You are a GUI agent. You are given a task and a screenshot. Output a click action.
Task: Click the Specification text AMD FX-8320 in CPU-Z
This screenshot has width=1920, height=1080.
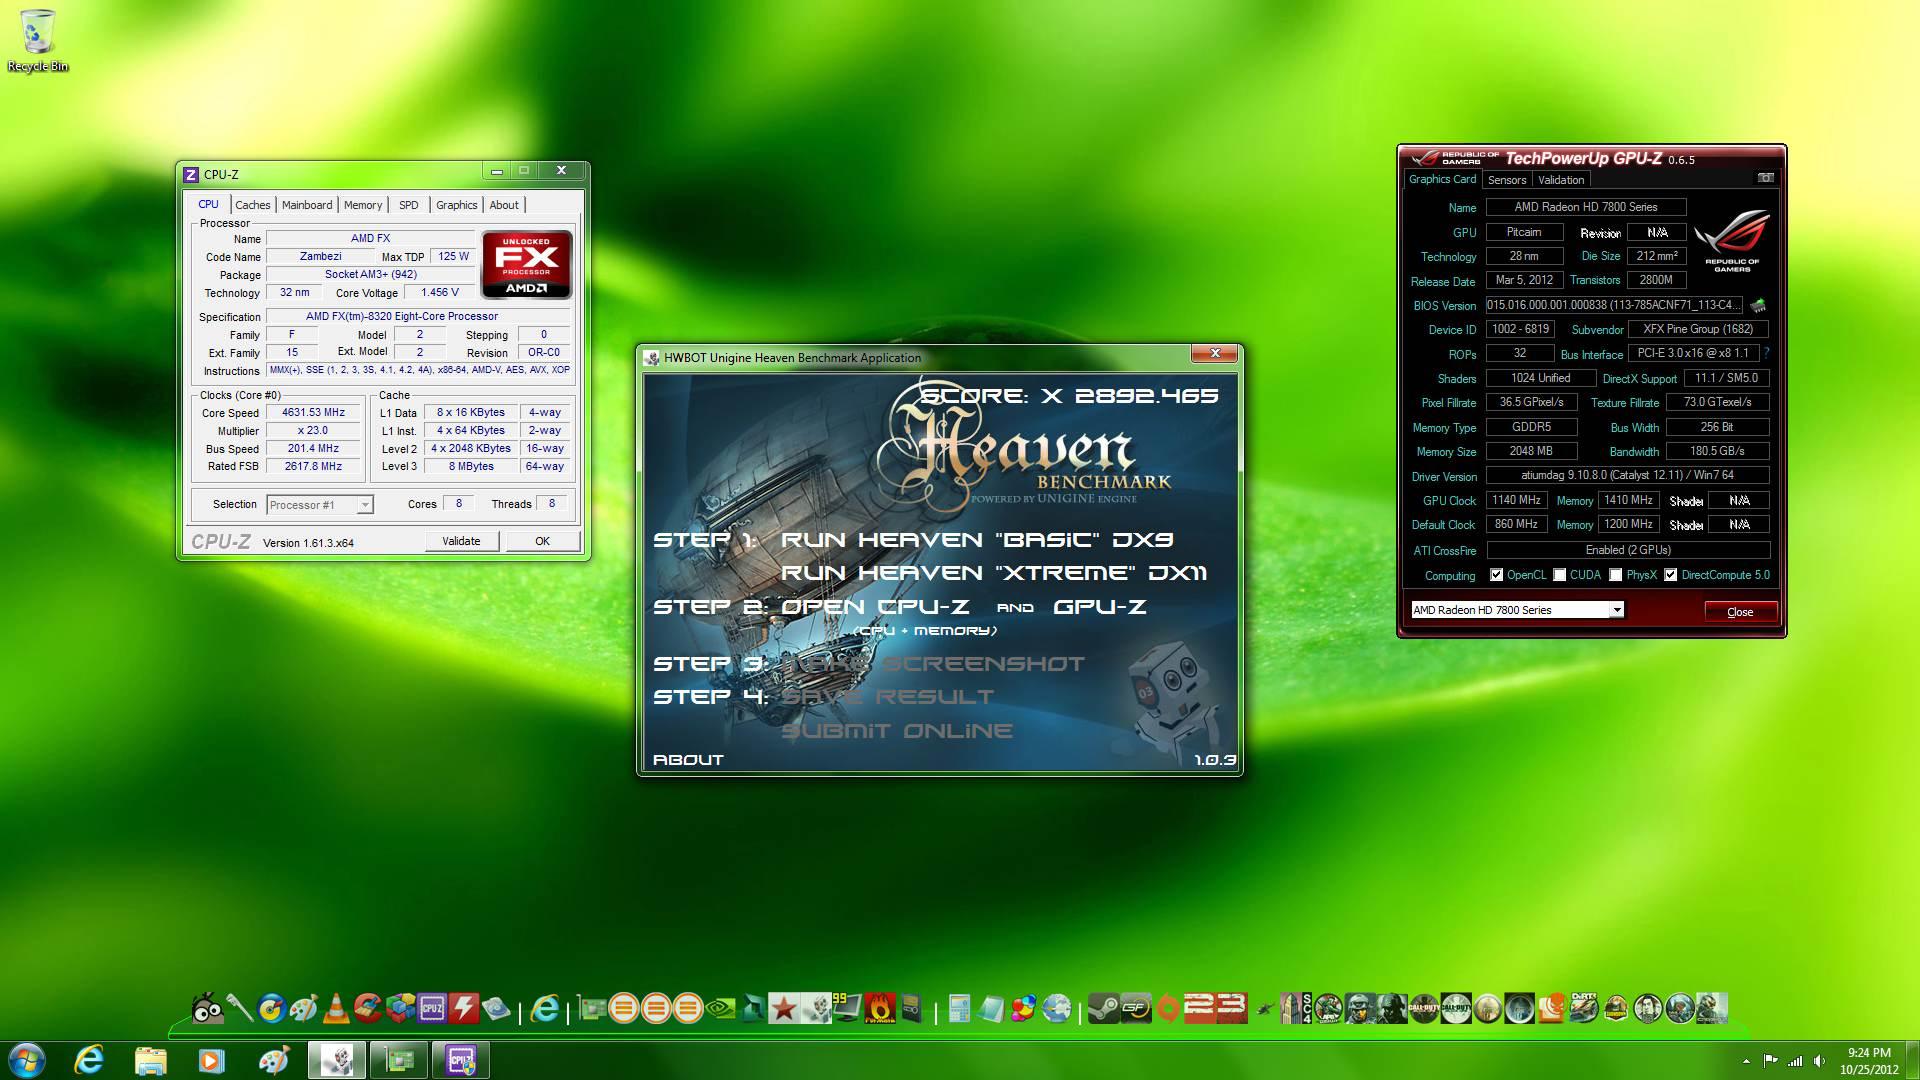[x=402, y=316]
